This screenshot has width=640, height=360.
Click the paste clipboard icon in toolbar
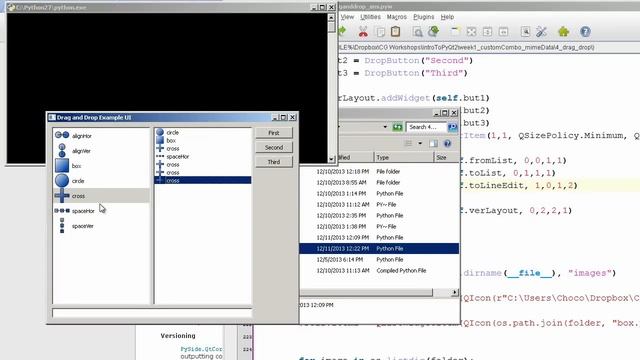tap(395, 31)
